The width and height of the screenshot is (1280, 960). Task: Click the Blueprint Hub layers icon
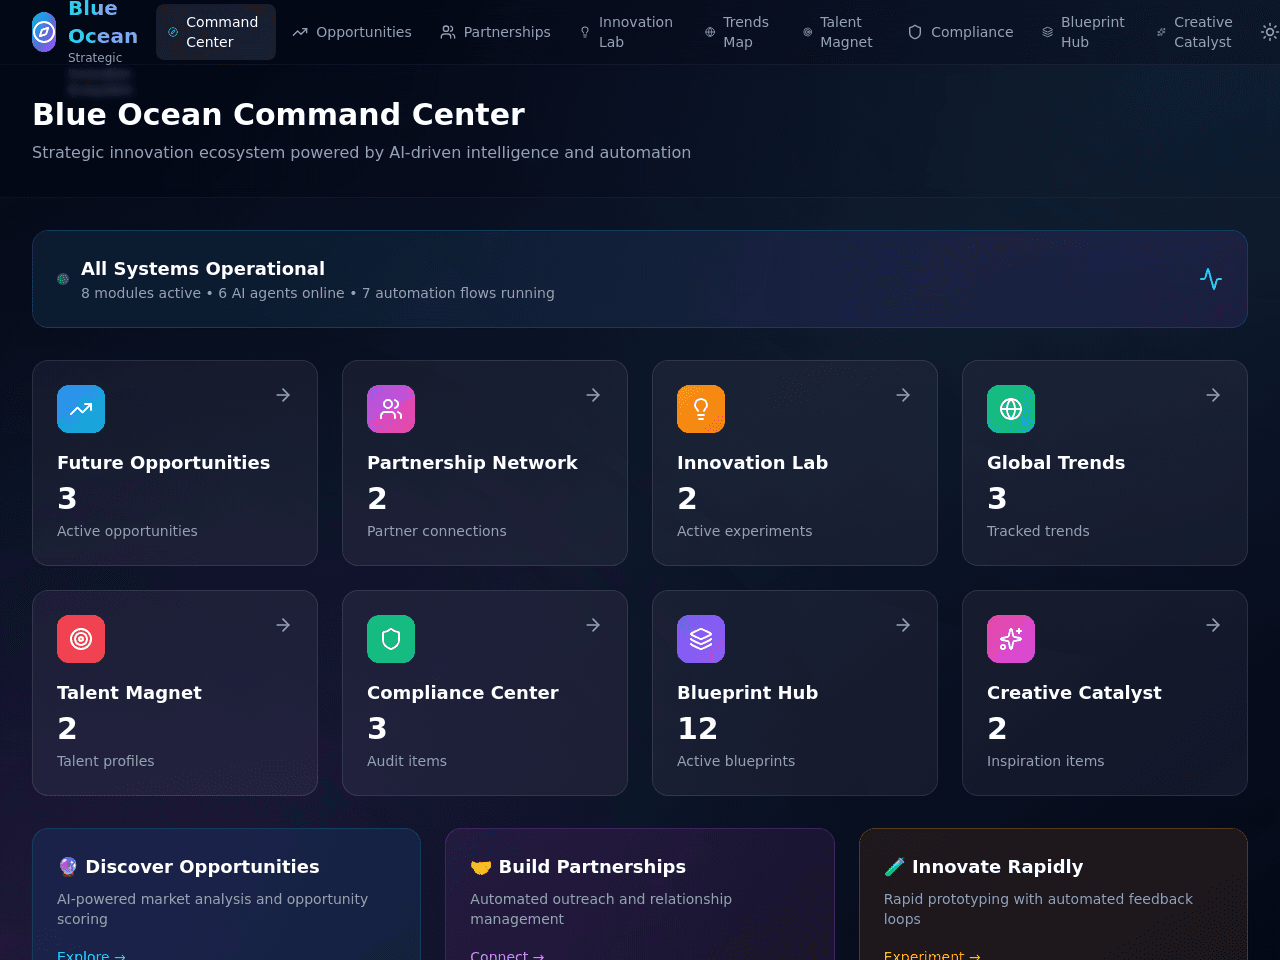coord(701,639)
